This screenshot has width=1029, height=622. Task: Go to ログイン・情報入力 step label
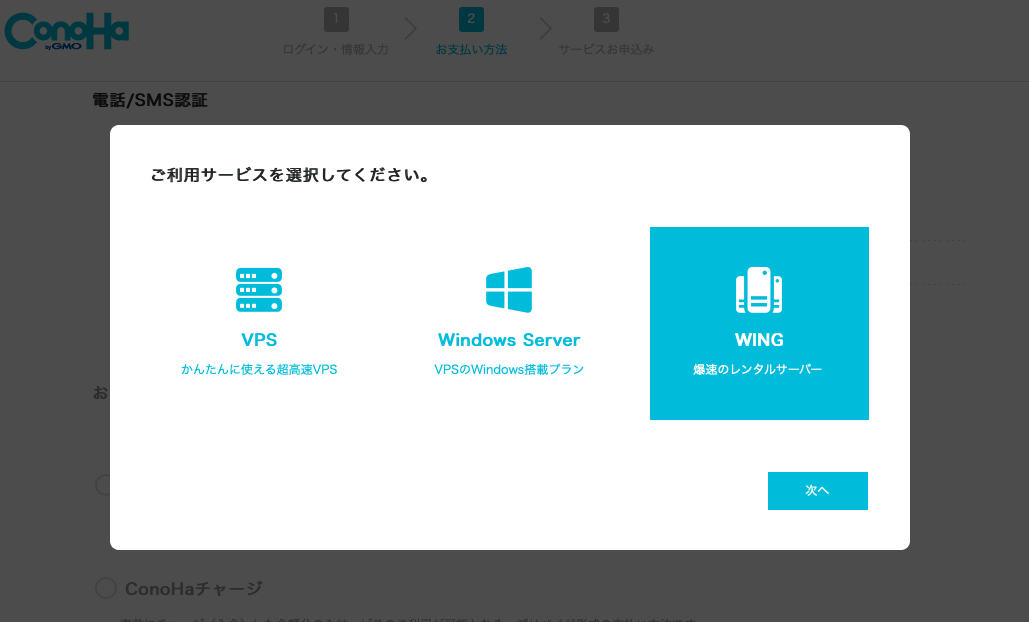pos(335,50)
